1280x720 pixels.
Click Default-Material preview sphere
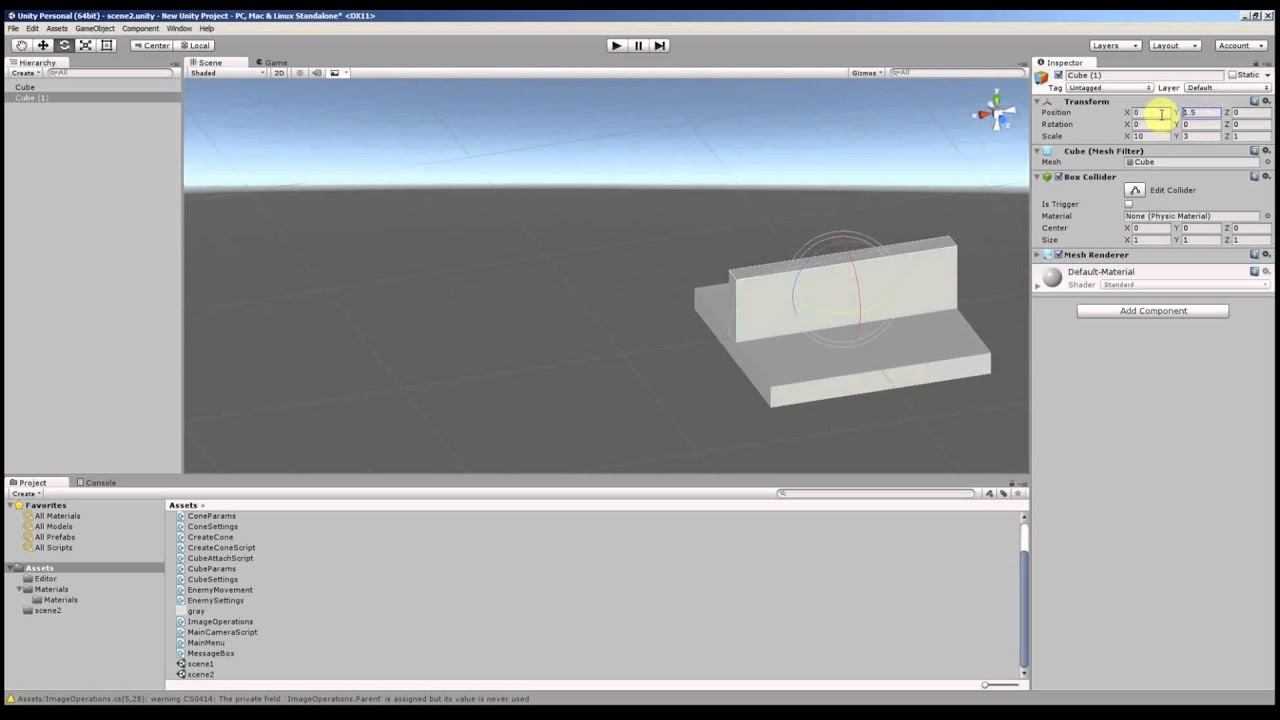coord(1052,277)
